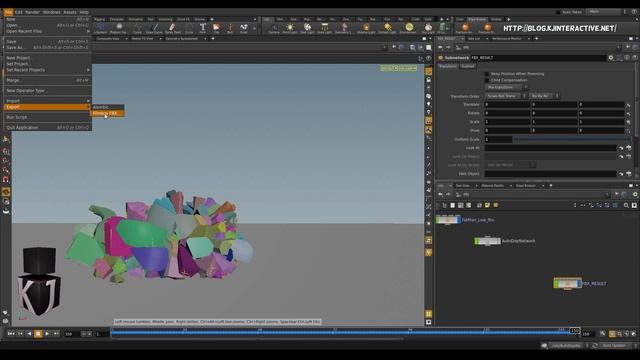The width and height of the screenshot is (640, 360).
Task: Click the Scale X input field
Action: pyautogui.click(x=507, y=122)
